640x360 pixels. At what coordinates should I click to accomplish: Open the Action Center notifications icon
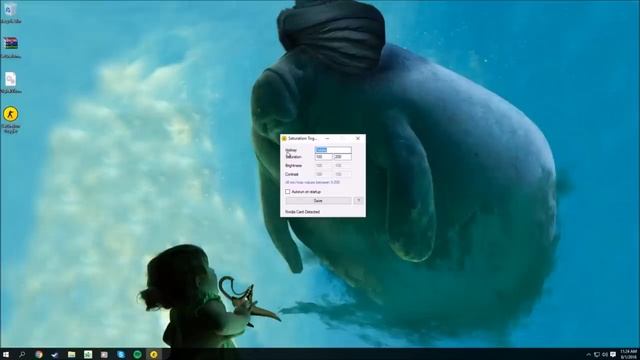pyautogui.click(x=613, y=354)
